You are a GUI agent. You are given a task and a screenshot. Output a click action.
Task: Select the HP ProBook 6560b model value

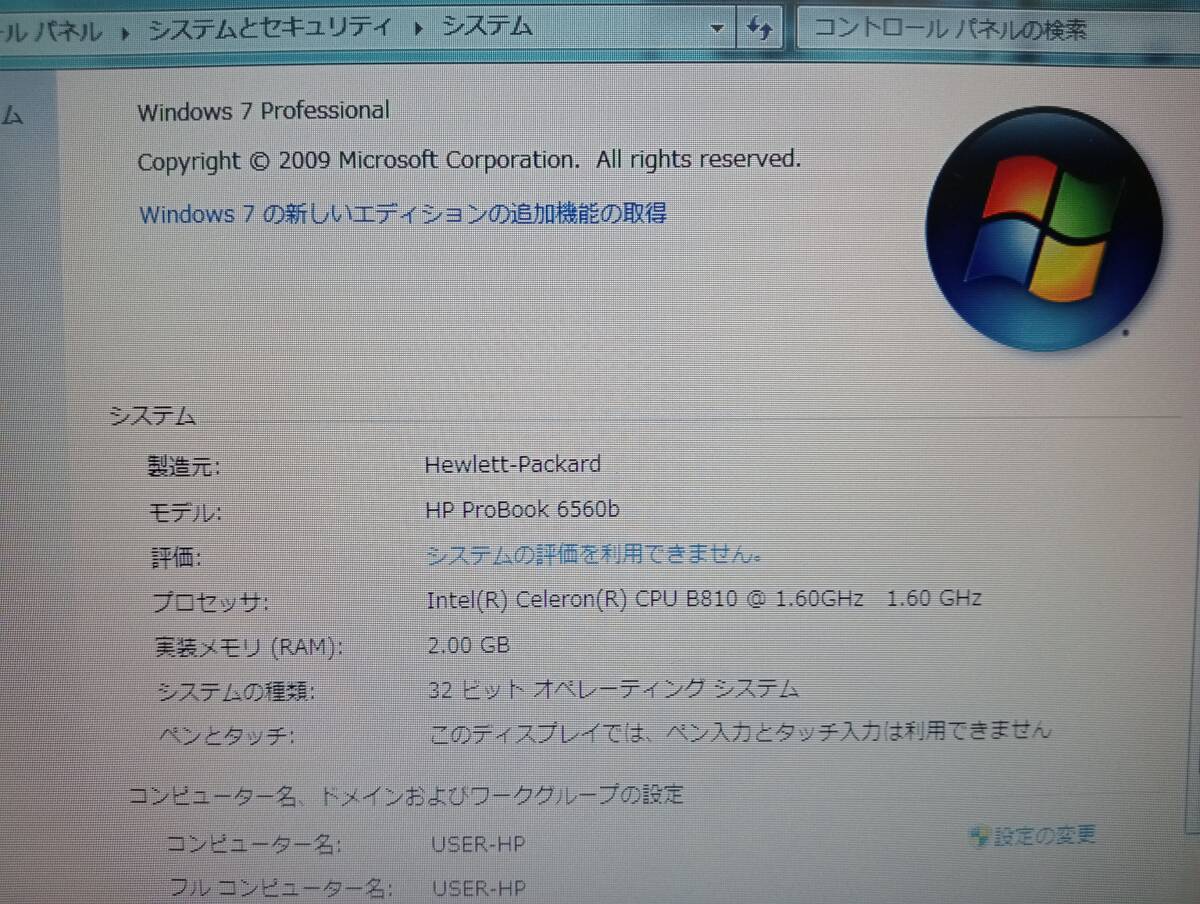click(x=522, y=510)
